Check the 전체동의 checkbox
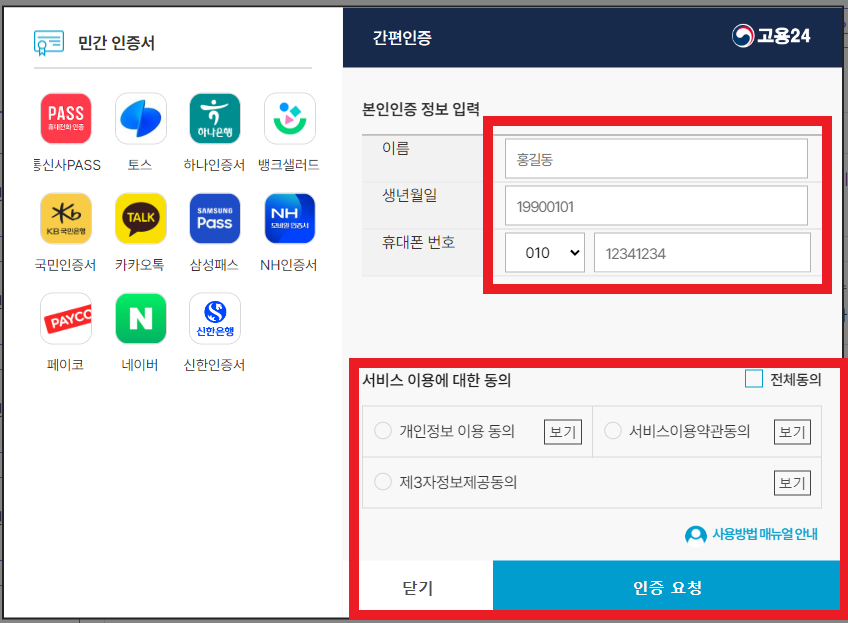Screen dimensions: 848x623 coord(754,379)
